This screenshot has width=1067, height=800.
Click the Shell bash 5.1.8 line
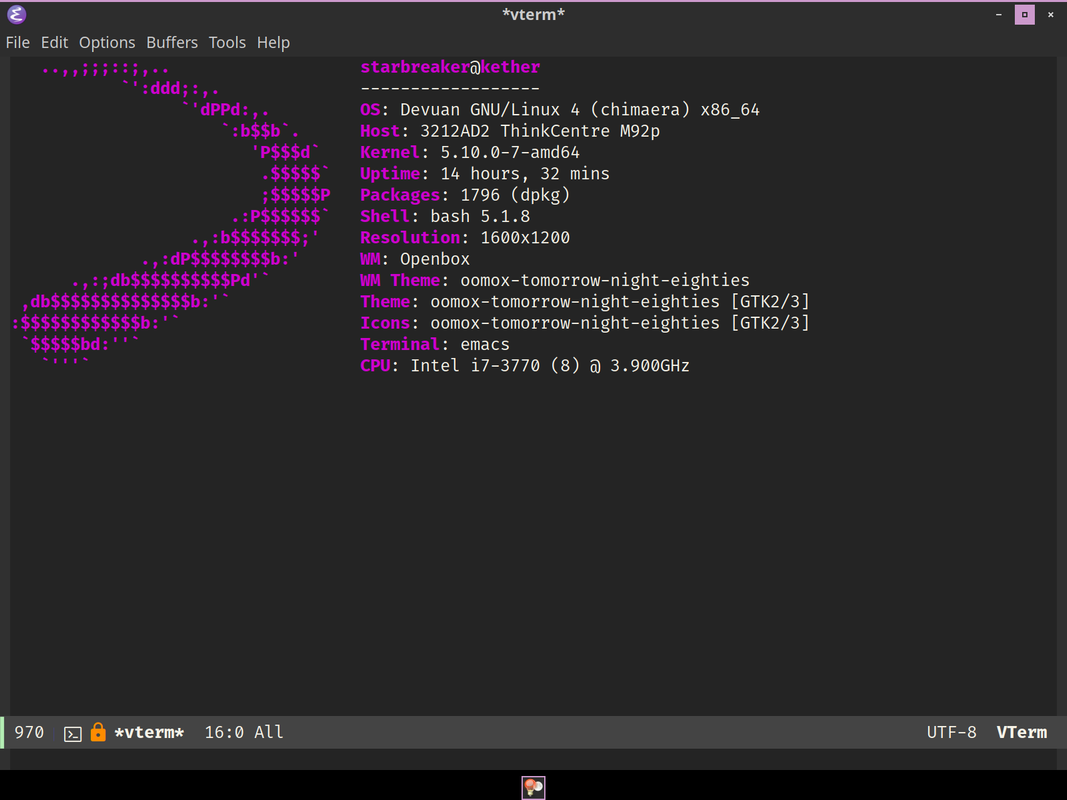(x=445, y=216)
